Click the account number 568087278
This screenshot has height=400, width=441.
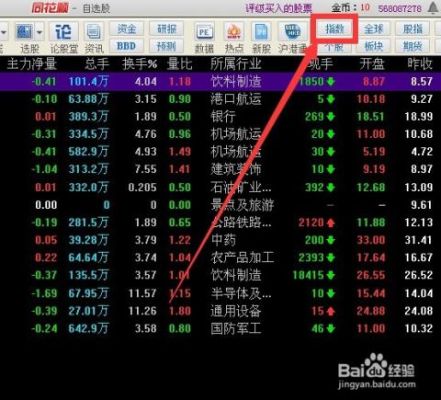tap(400, 8)
